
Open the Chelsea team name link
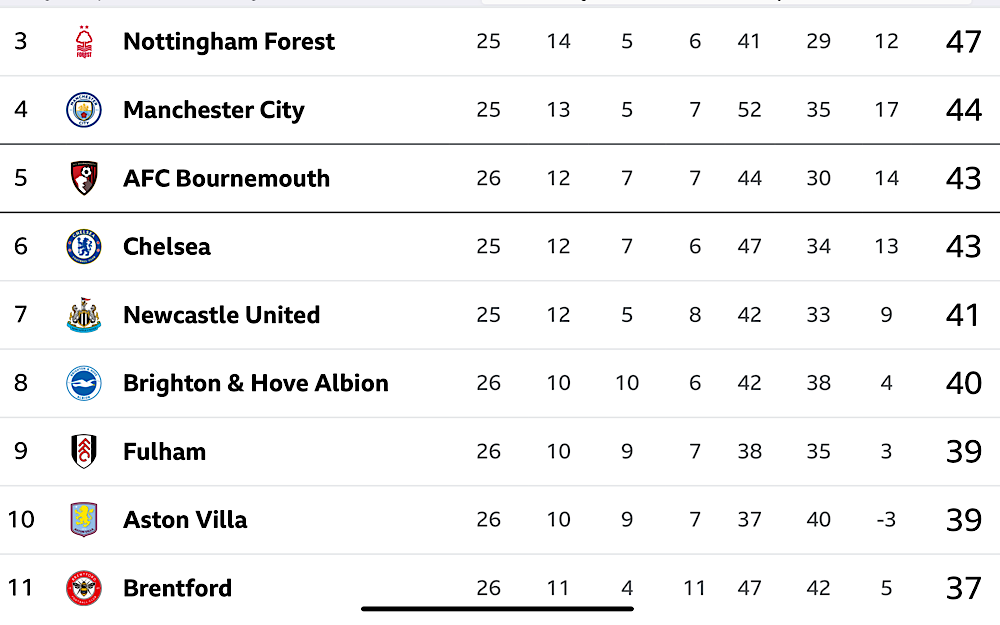coord(167,246)
